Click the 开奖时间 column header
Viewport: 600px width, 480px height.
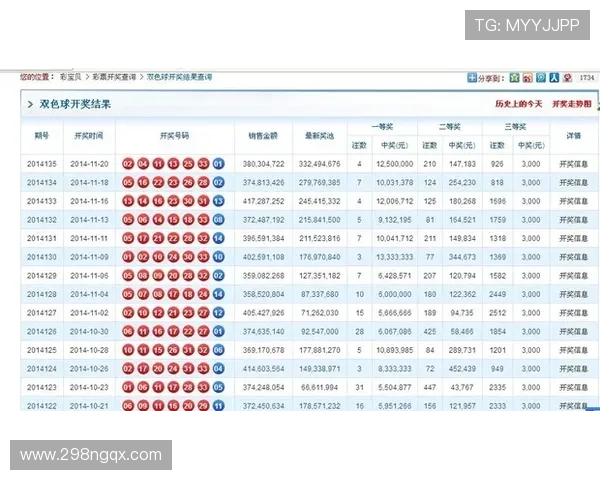click(89, 136)
